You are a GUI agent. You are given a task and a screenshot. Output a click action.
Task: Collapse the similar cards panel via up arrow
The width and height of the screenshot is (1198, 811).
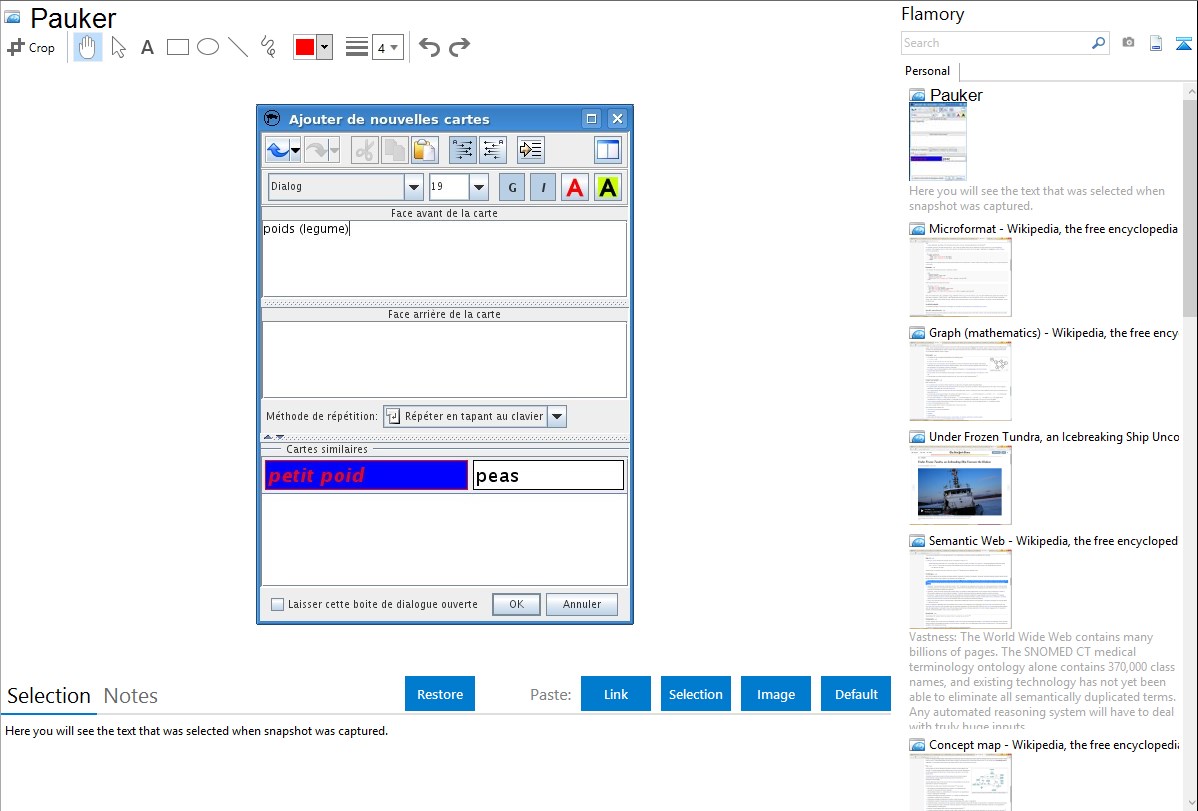point(268,437)
